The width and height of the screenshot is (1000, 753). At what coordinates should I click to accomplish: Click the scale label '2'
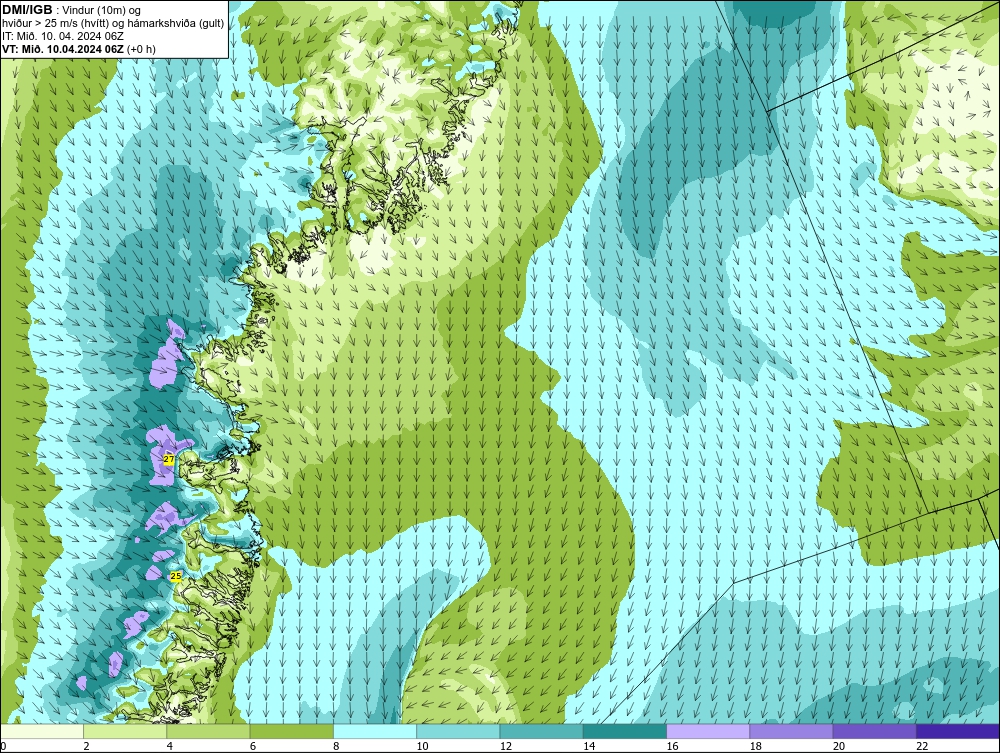[x=86, y=746]
